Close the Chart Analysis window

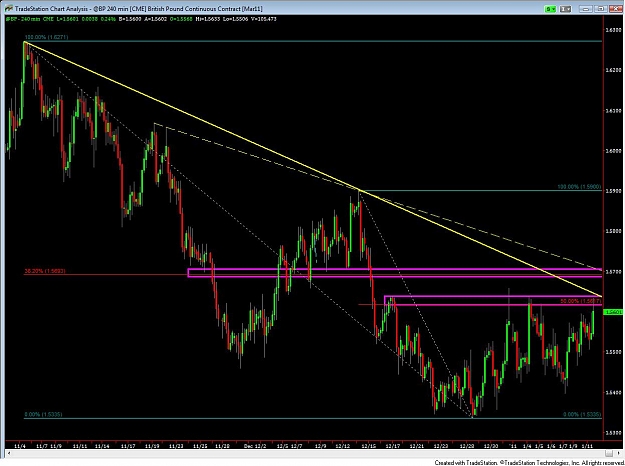click(614, 9)
